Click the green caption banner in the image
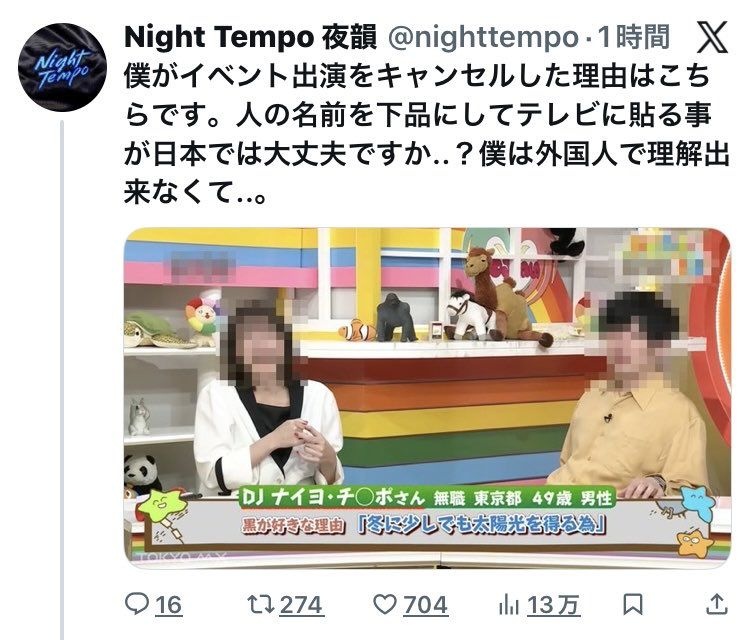This screenshot has width=750, height=640. click(x=427, y=497)
